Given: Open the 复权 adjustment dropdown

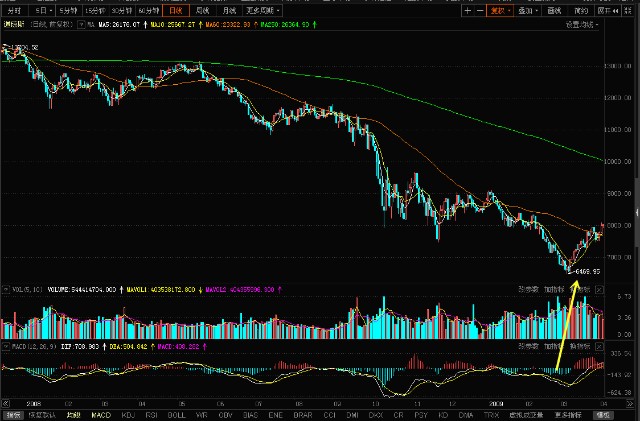Looking at the screenshot, I should pos(500,11).
